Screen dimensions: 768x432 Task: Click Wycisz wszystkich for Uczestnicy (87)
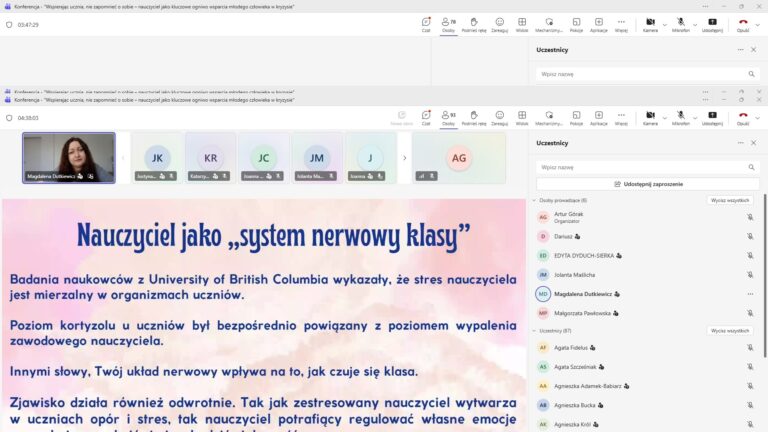point(730,331)
